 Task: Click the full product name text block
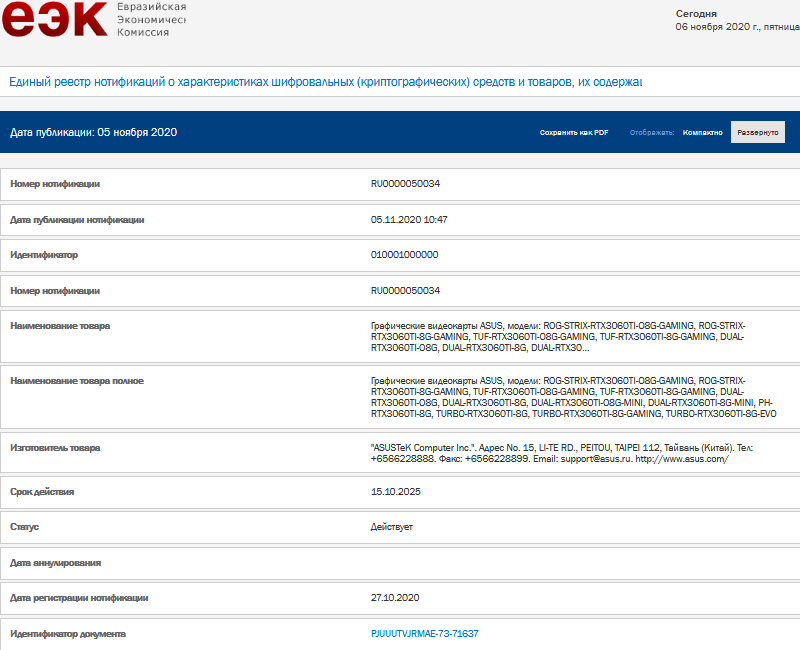pyautogui.click(x=572, y=397)
